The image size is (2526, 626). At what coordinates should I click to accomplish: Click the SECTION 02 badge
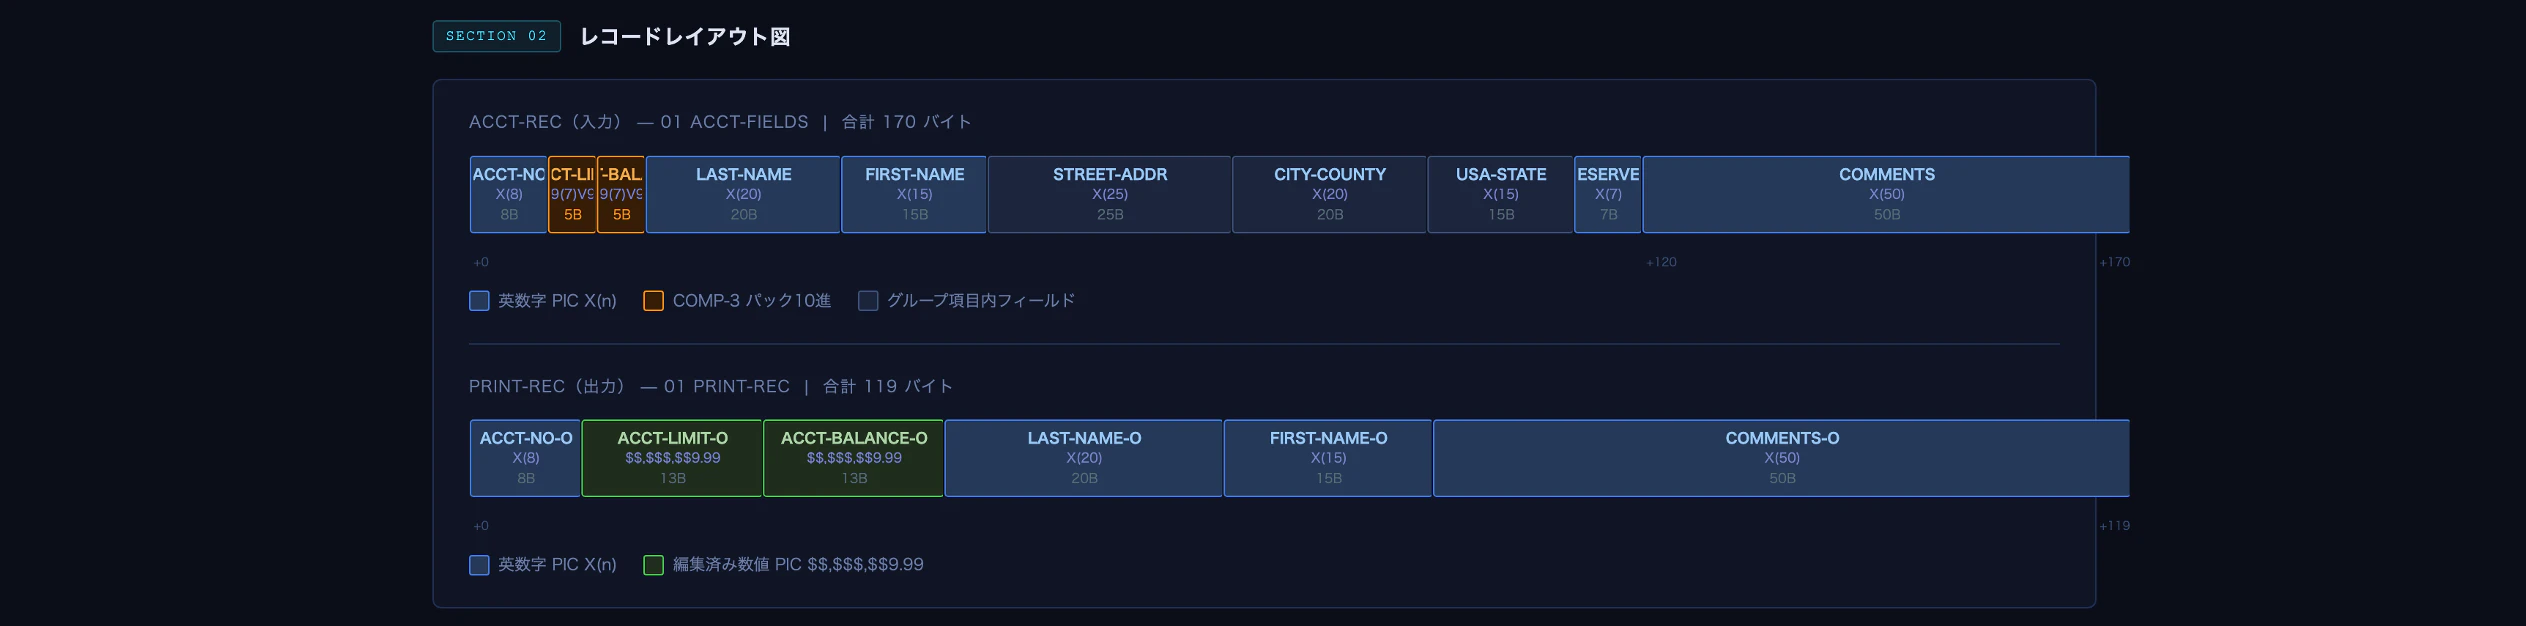point(496,36)
